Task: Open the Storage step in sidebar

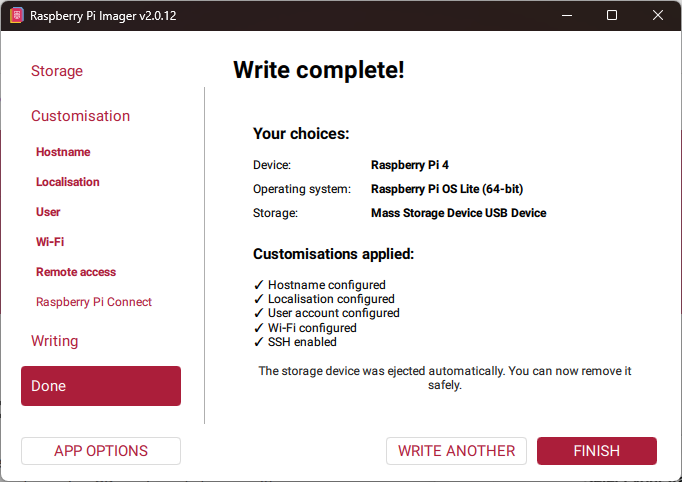Action: (x=57, y=71)
